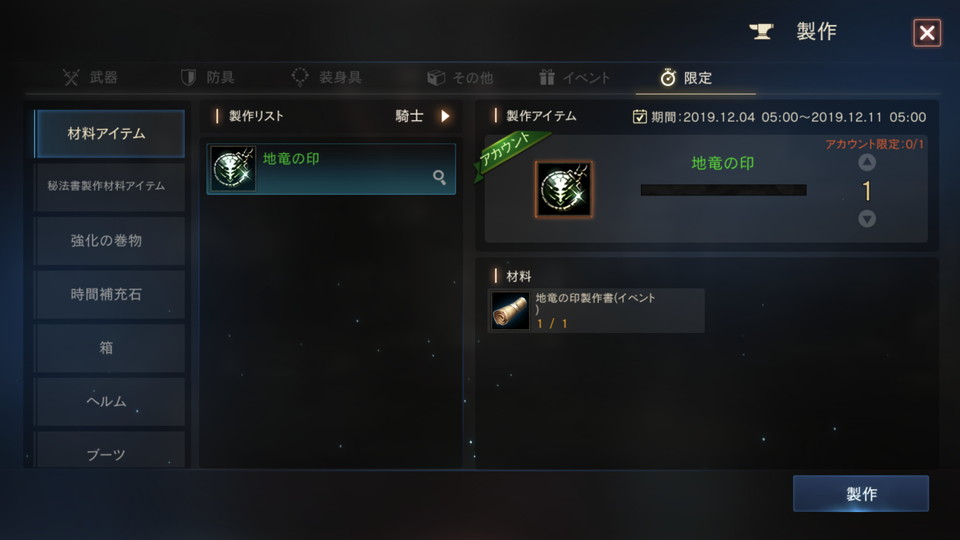The height and width of the screenshot is (540, 960).
Task: Click the 製作 craft button
Action: (x=861, y=493)
